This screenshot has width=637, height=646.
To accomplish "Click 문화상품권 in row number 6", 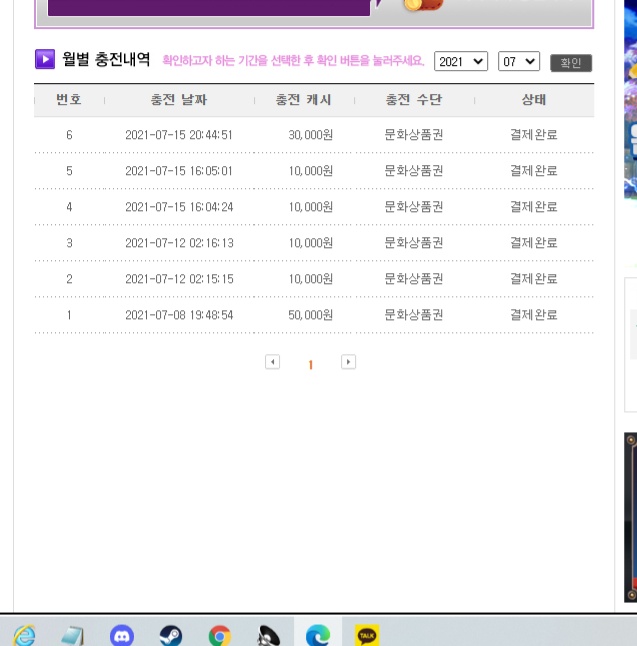I will (x=413, y=134).
